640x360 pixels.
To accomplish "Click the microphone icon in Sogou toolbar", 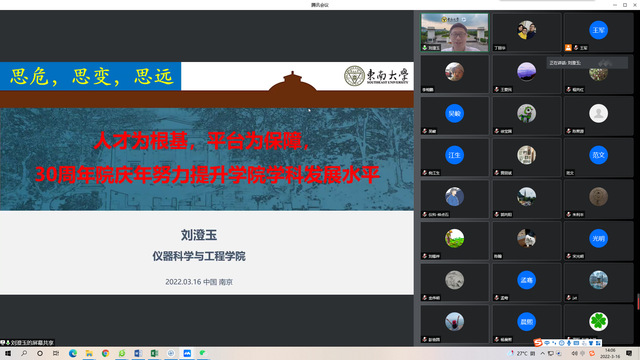I will (569, 343).
